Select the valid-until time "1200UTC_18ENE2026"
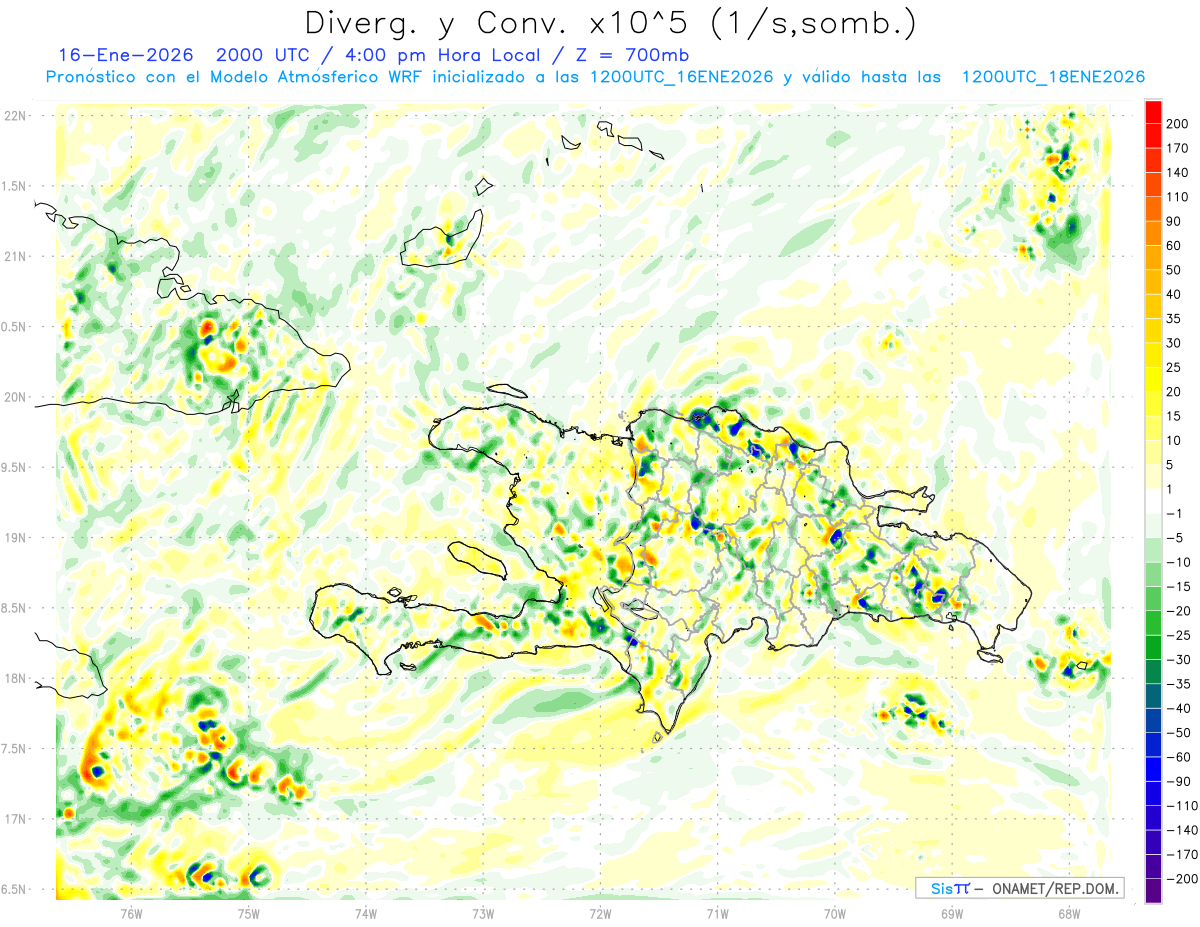The image size is (1200, 927). coord(1053,77)
